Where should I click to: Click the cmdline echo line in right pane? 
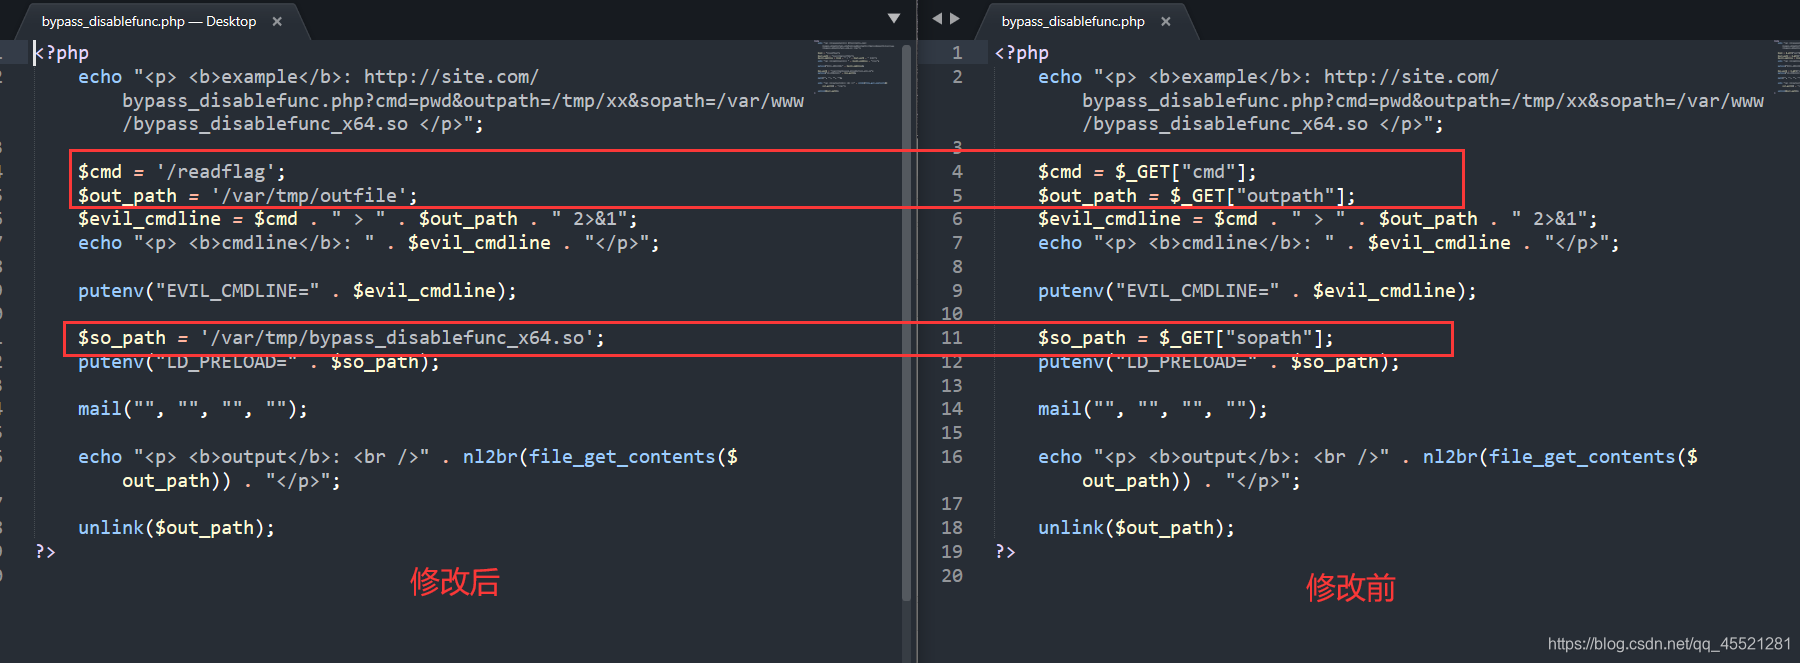pyautogui.click(x=1329, y=243)
